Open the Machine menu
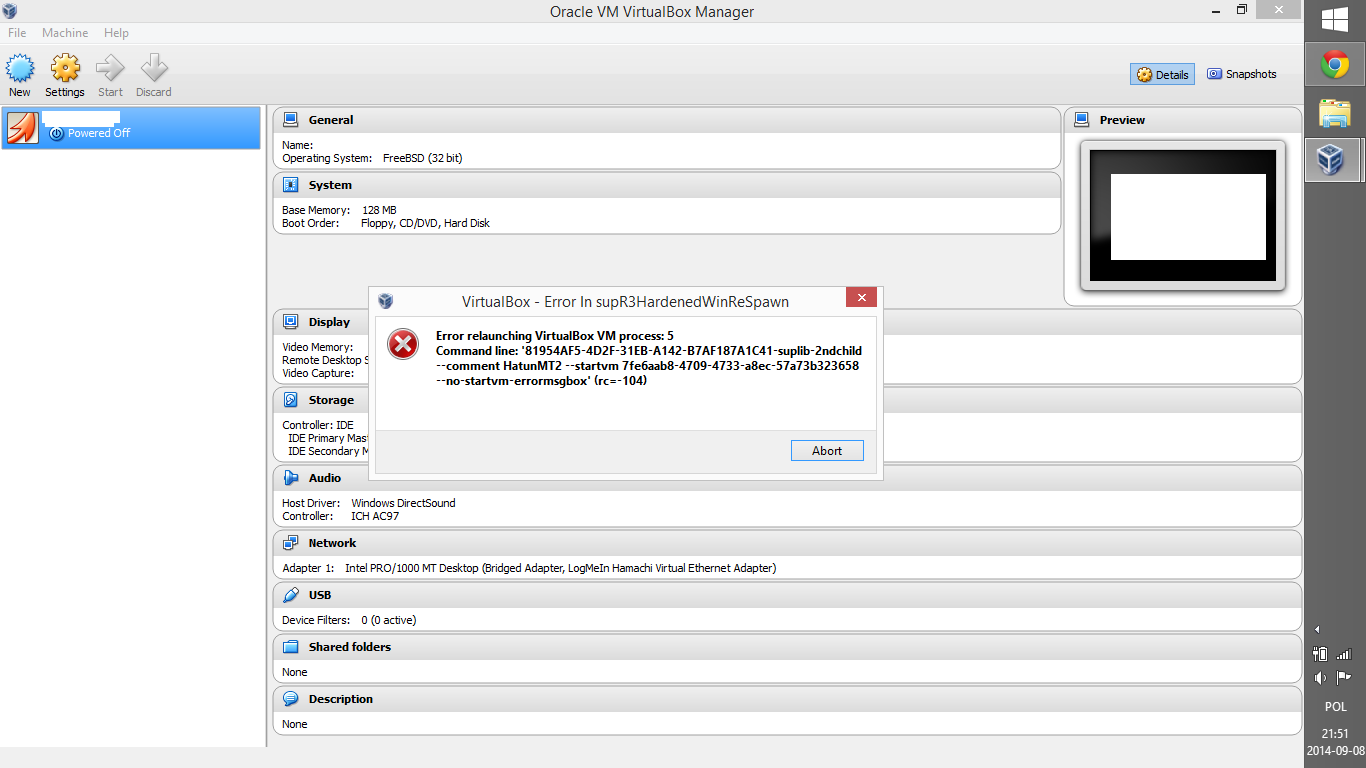This screenshot has width=1366, height=768. pyautogui.click(x=65, y=33)
